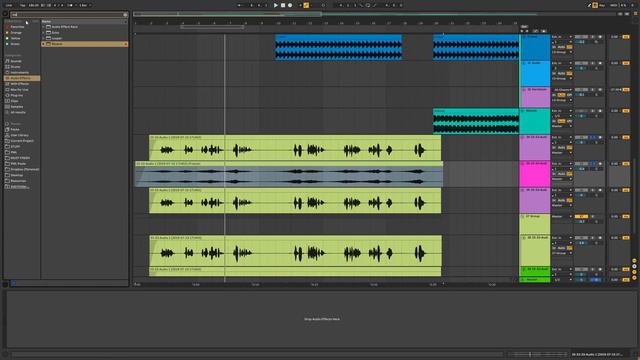Screen dimensions: 640x360
Task: Open the Drums category in browser
Action: click(x=16, y=67)
